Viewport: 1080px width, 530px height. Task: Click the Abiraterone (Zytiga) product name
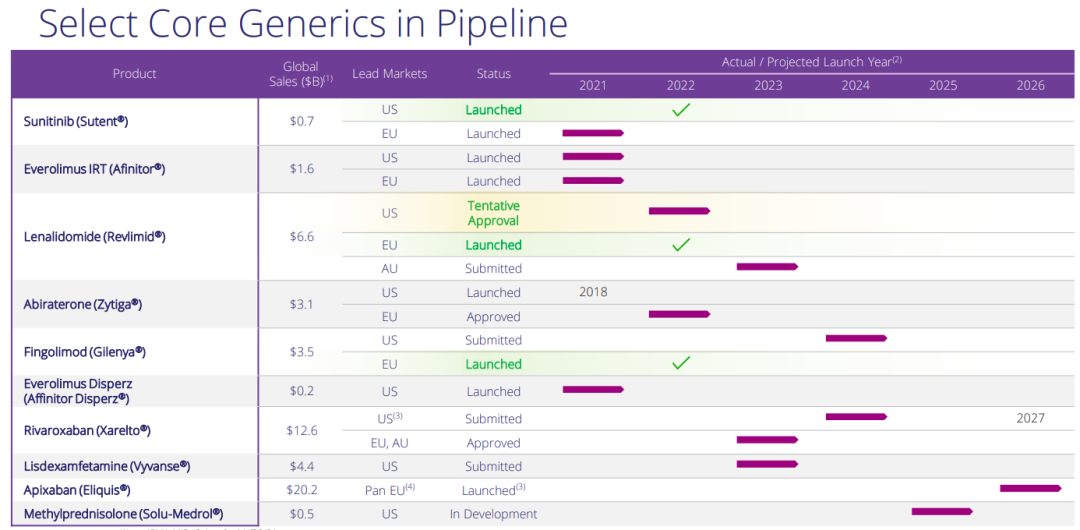pos(83,303)
